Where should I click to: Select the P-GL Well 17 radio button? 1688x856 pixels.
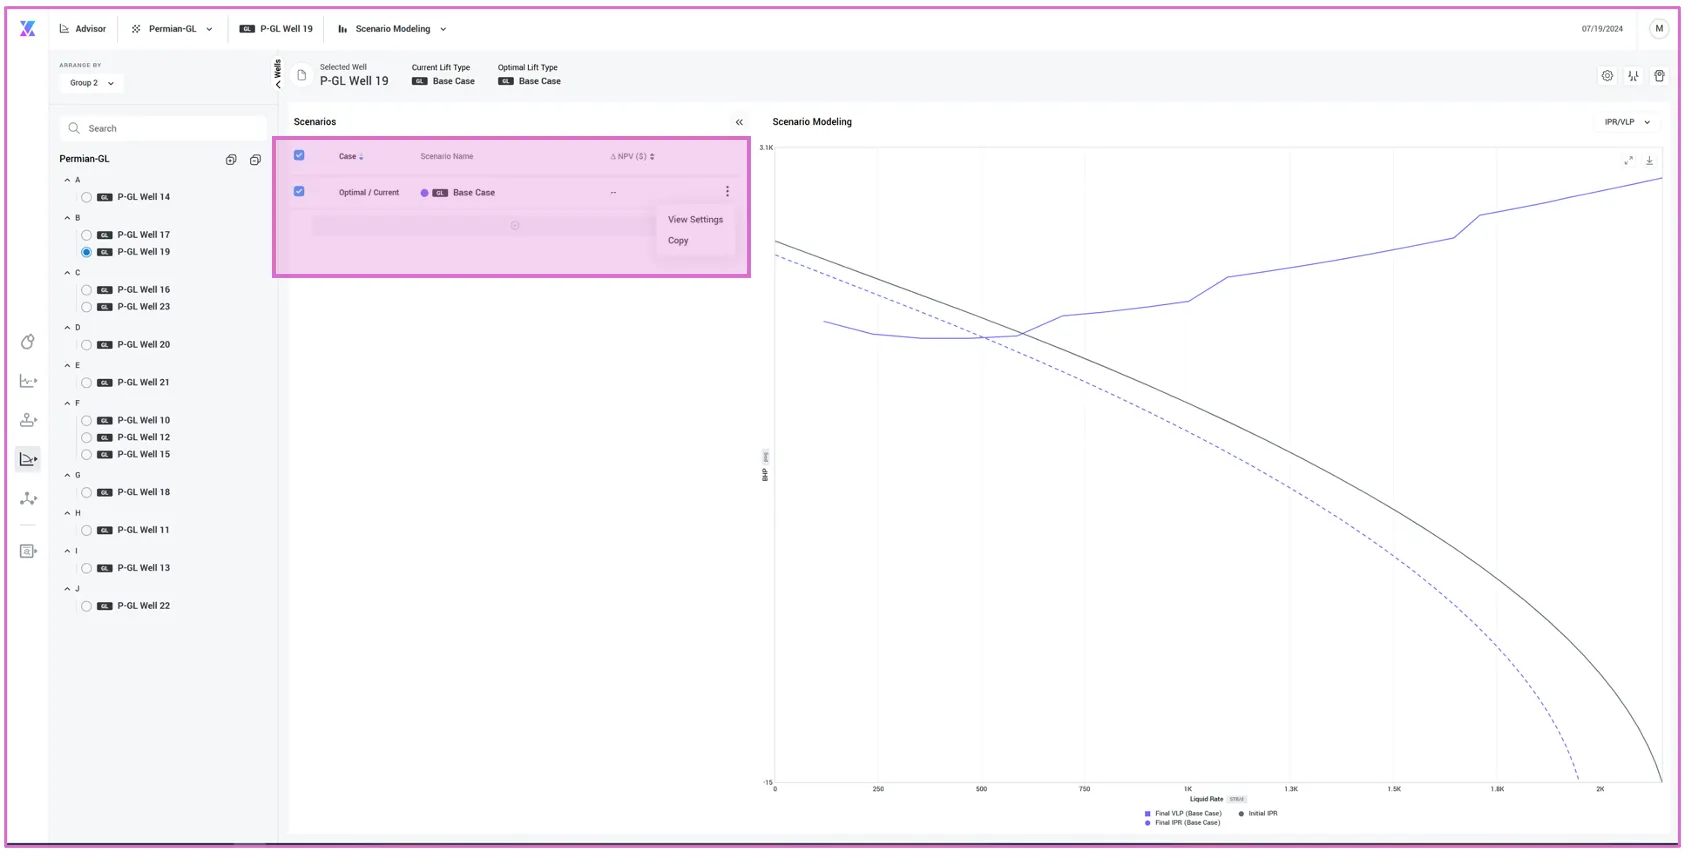click(x=86, y=236)
